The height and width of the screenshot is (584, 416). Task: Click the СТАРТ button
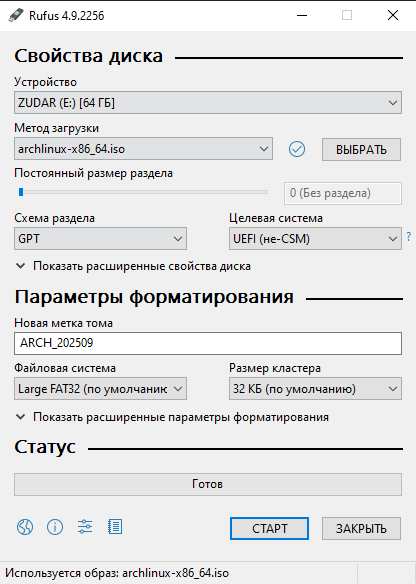(x=269, y=528)
